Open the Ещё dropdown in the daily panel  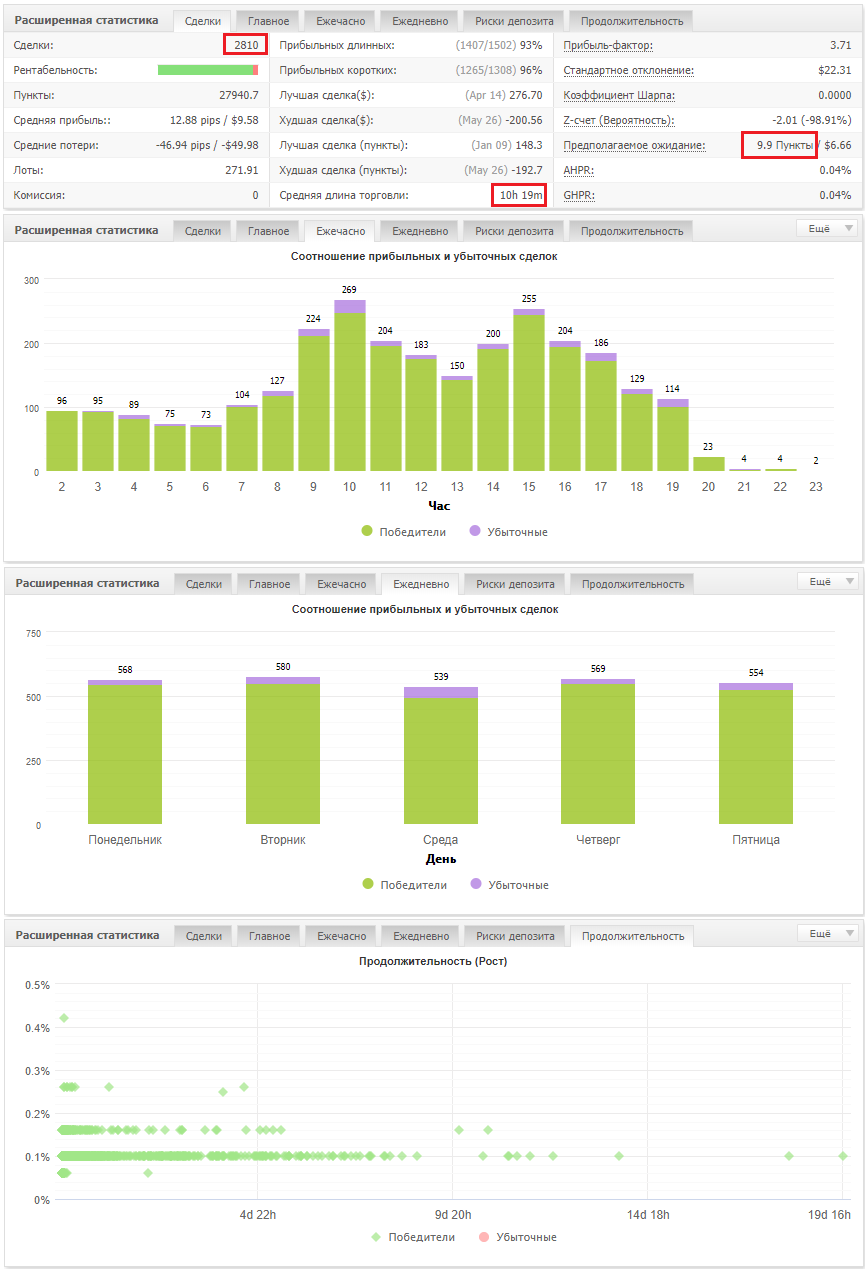click(826, 582)
